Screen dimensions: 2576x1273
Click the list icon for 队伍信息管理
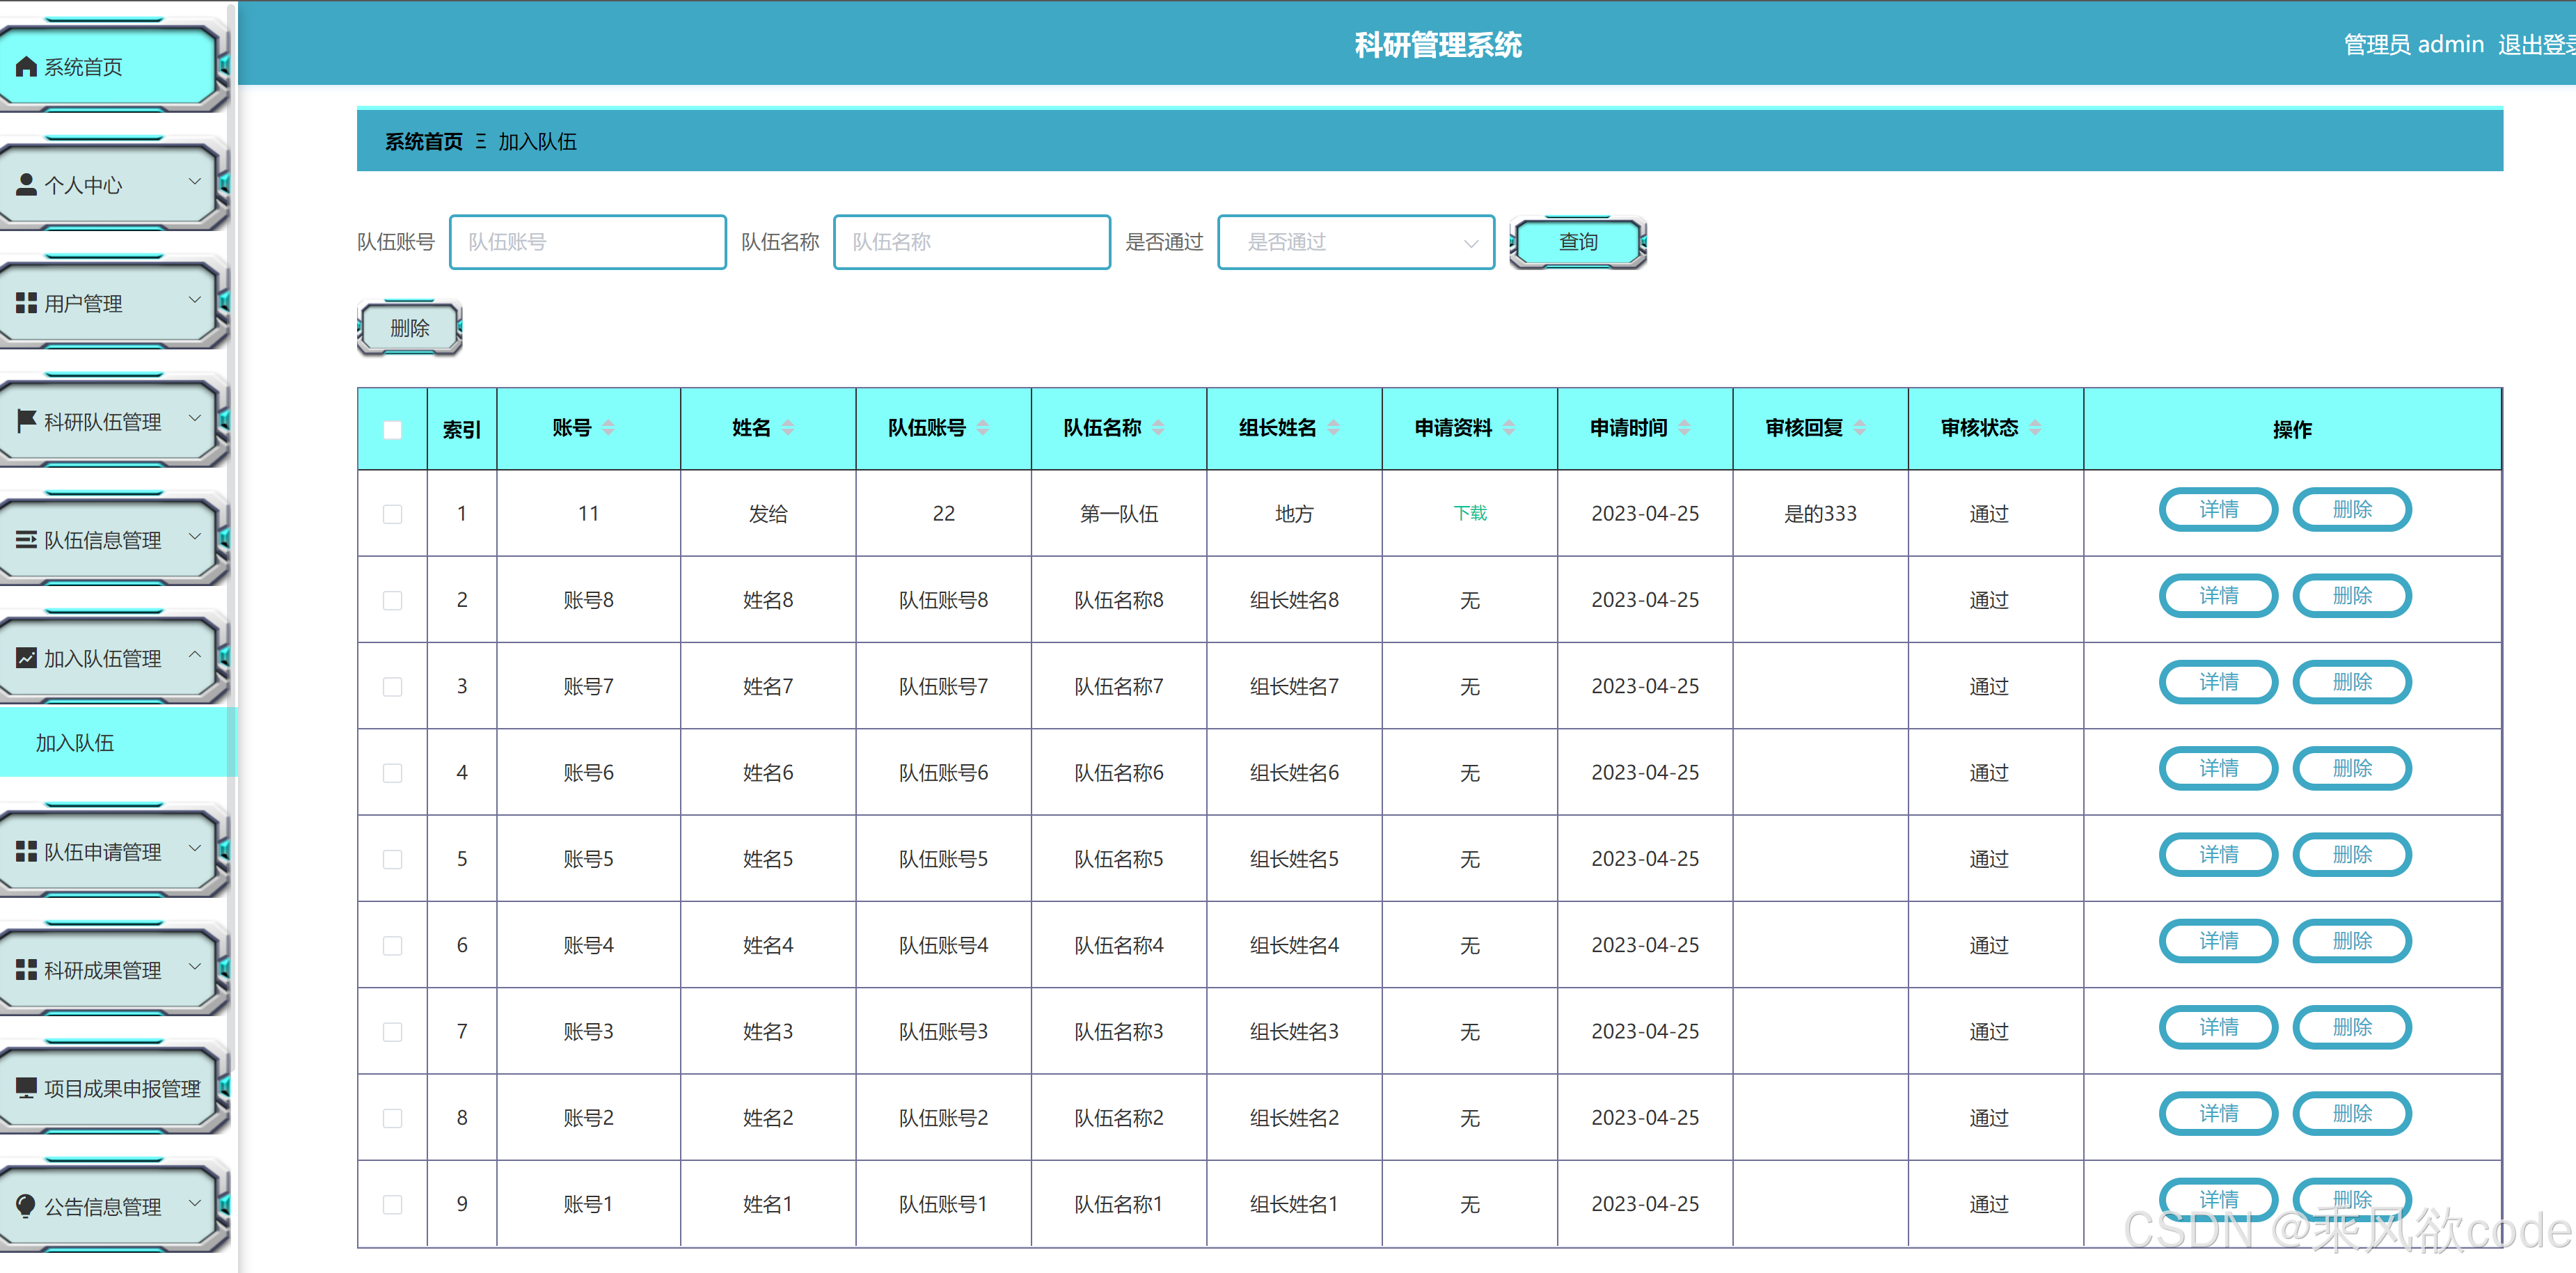coord(26,540)
